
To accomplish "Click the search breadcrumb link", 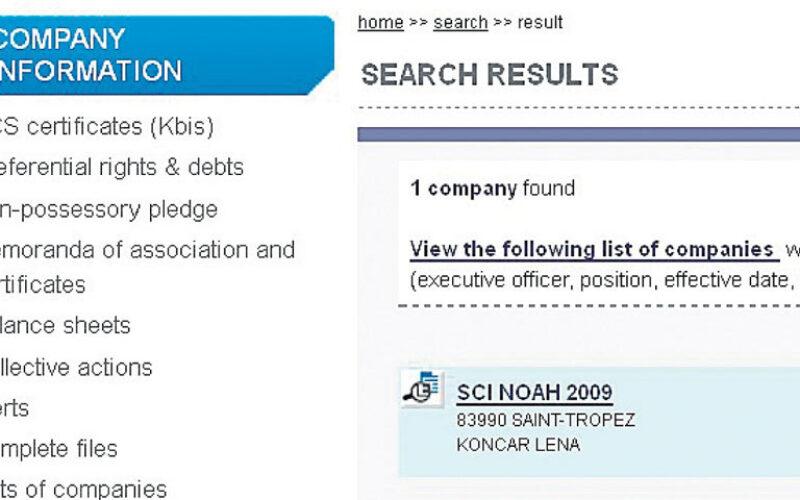I will pos(460,22).
